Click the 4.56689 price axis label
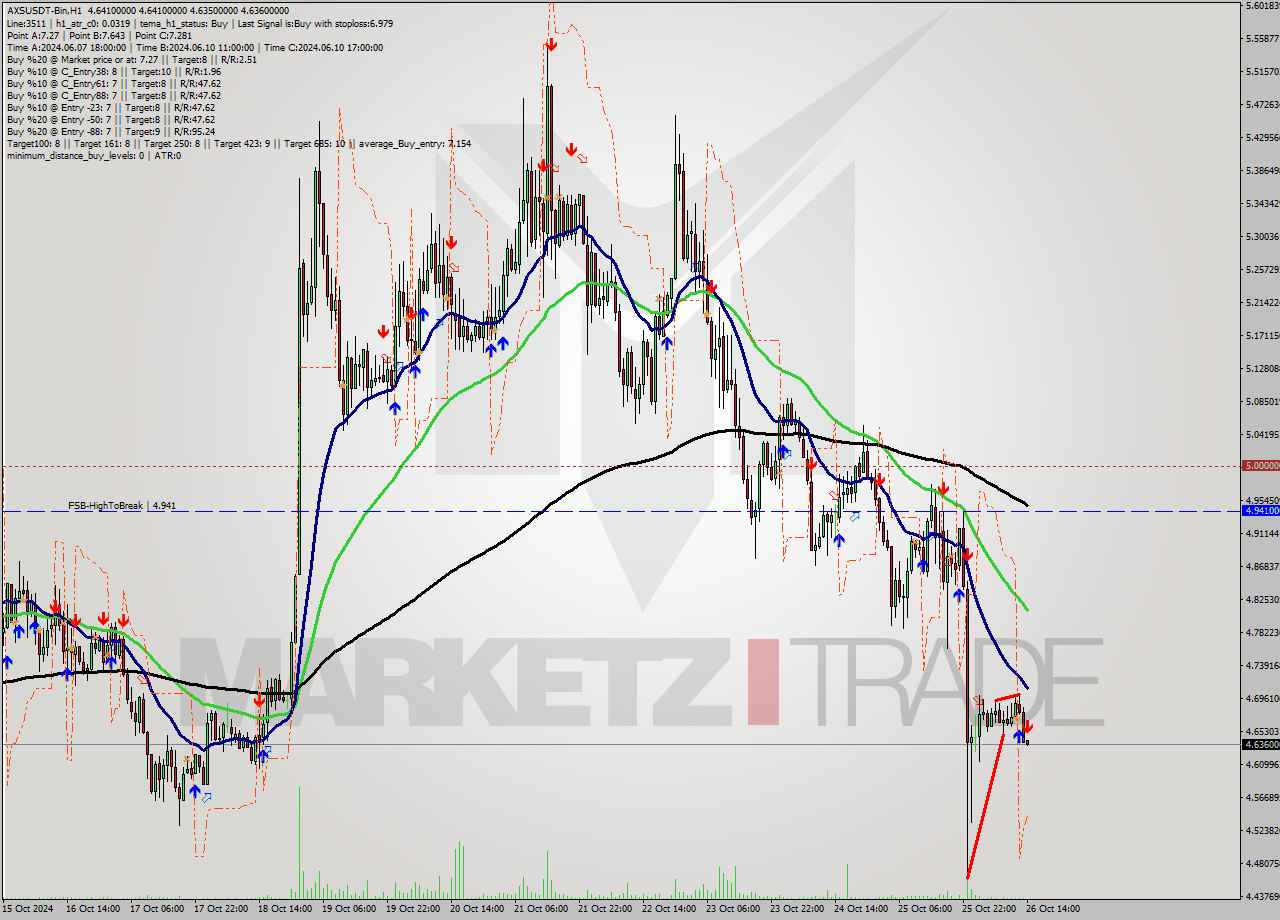This screenshot has height=920, width=1280. [x=1262, y=798]
